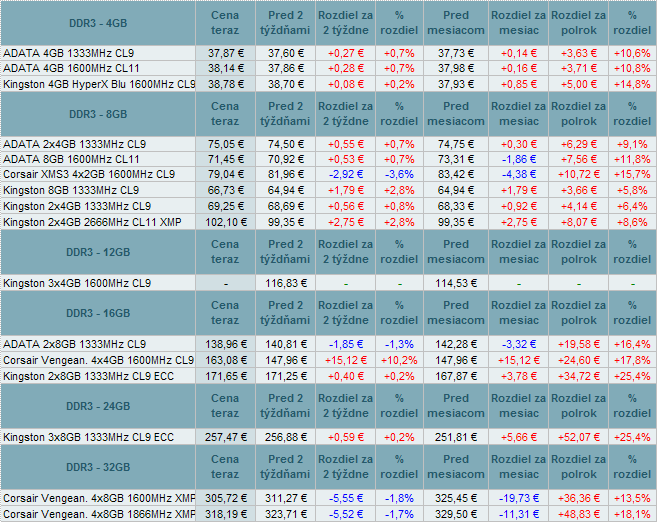Screen dimensions: 657x522
Task: Click the two-weeks-ago price 323,71 €
Action: (286, 514)
